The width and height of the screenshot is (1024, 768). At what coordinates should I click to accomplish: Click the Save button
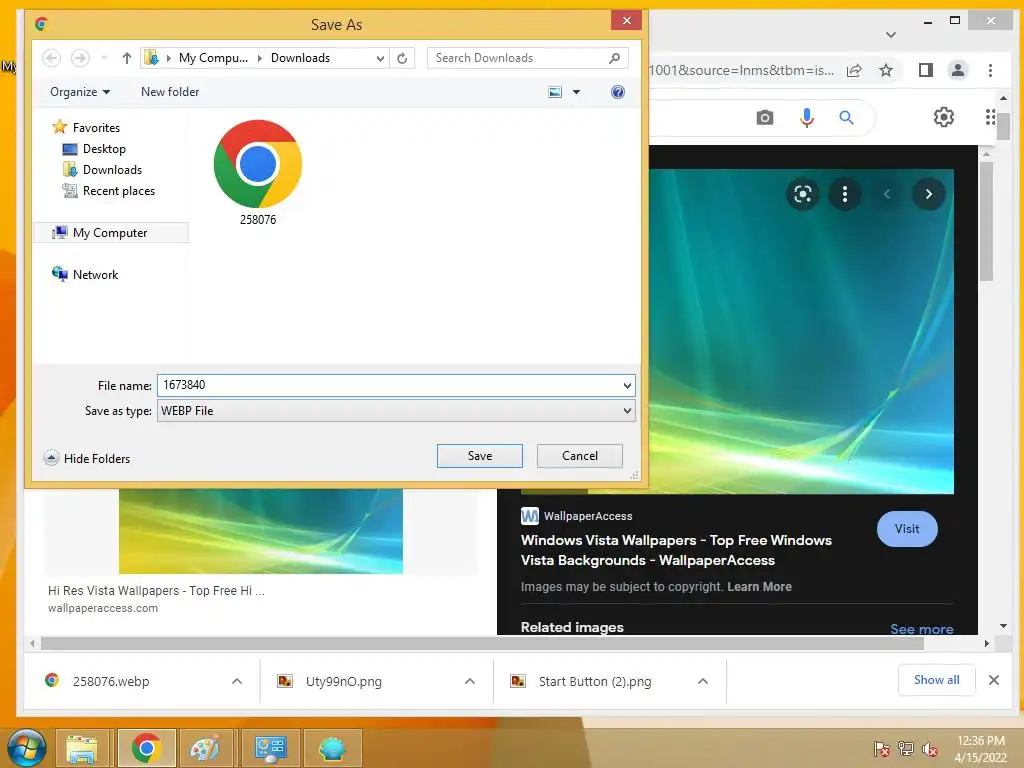point(479,456)
